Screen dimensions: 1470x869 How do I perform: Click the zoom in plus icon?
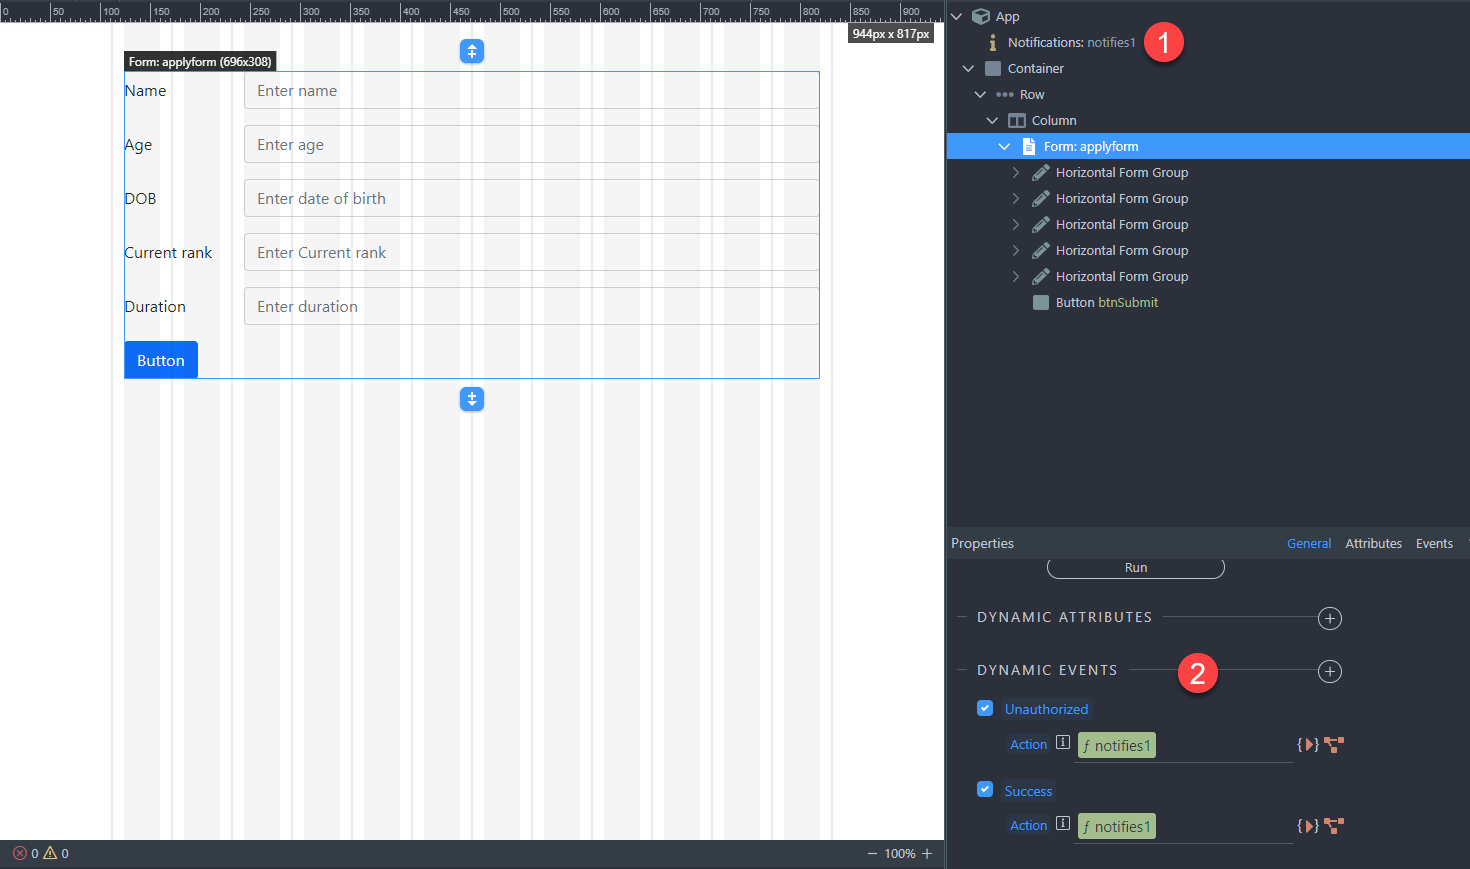(x=927, y=853)
